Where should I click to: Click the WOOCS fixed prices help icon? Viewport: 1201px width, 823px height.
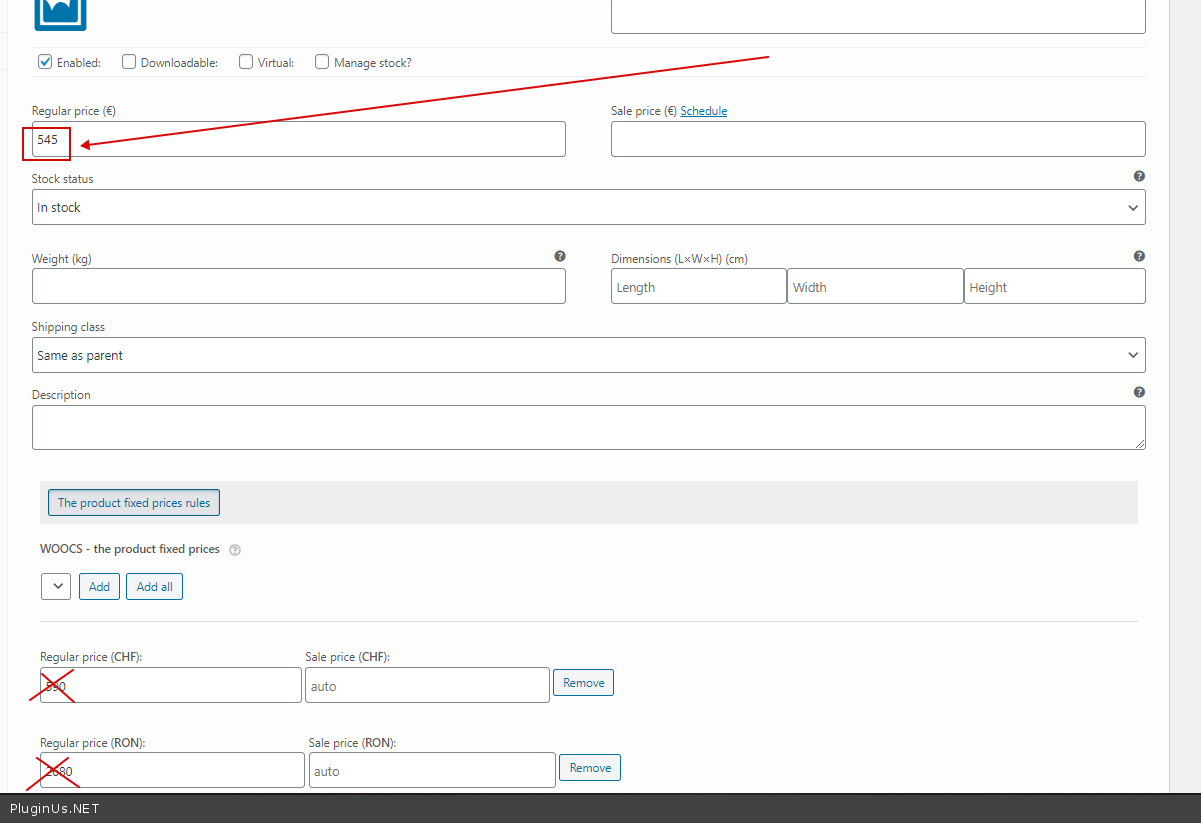tap(235, 550)
